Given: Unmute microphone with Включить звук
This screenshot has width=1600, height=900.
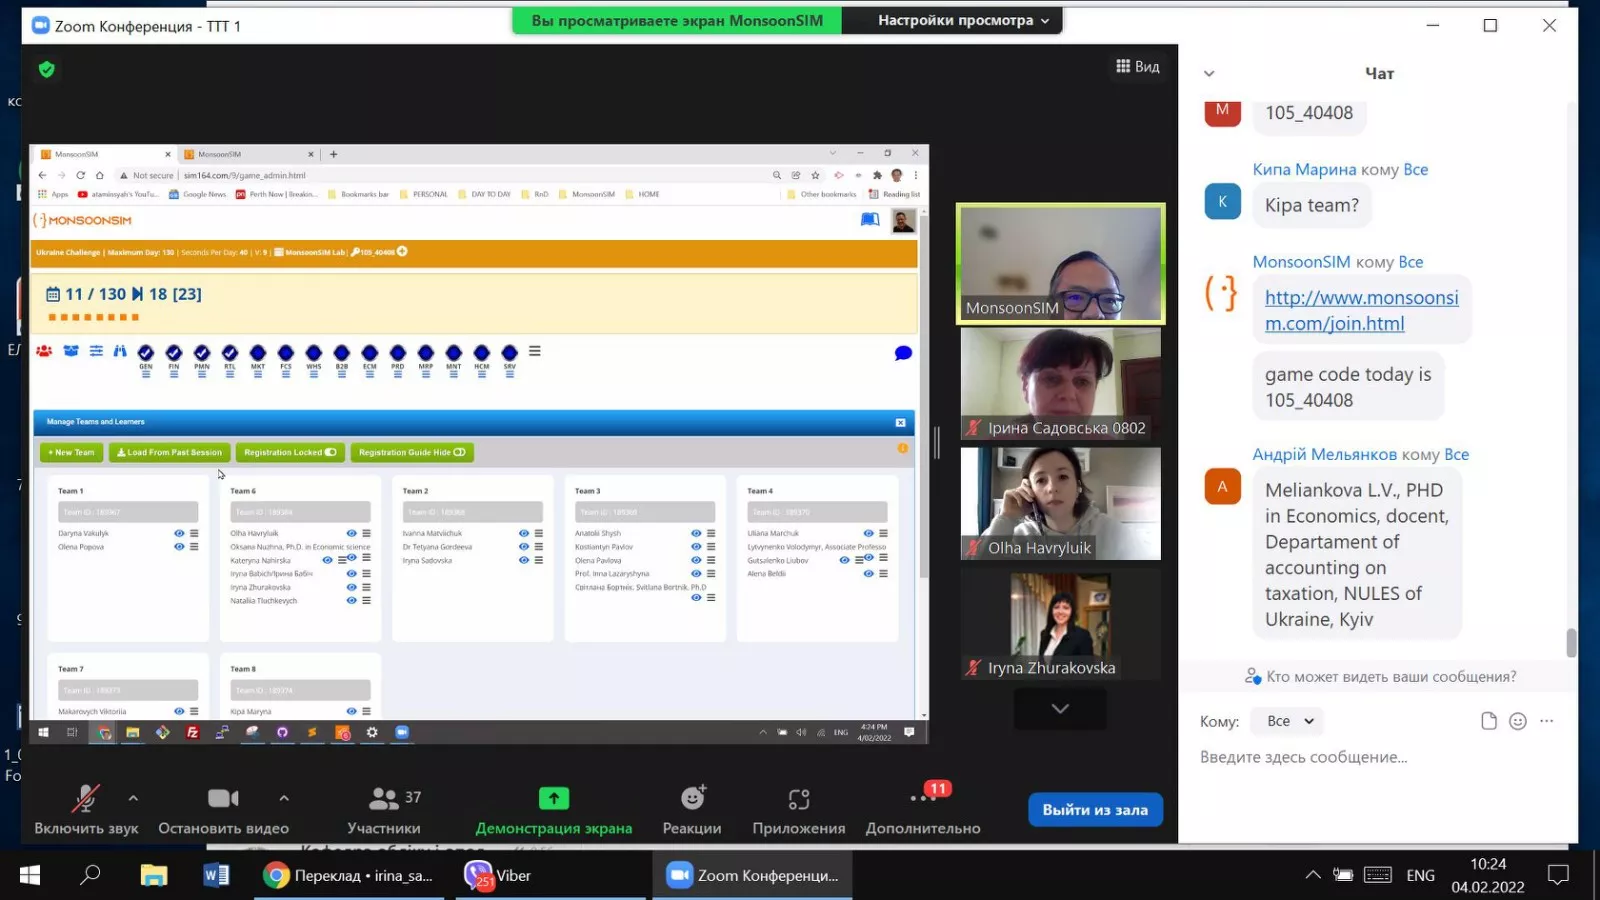Looking at the screenshot, I should click(x=85, y=808).
